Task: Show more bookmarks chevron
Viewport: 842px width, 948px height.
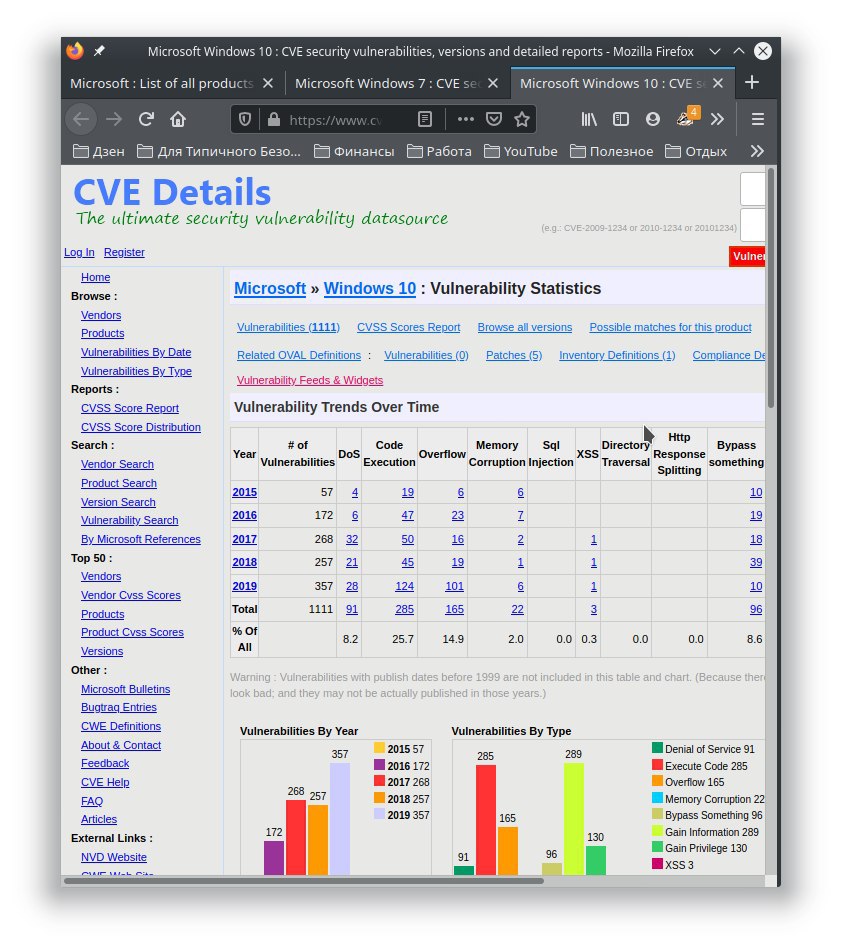Action: 757,151
